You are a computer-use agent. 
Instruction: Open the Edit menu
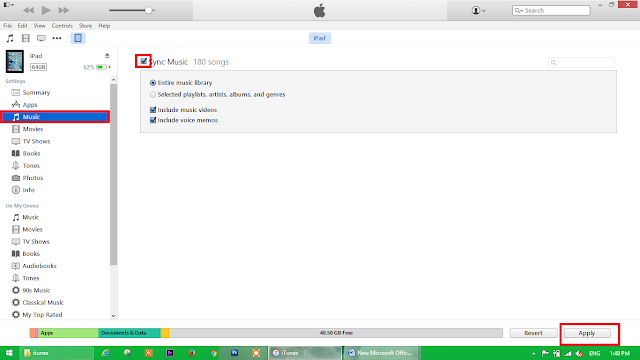pos(22,26)
